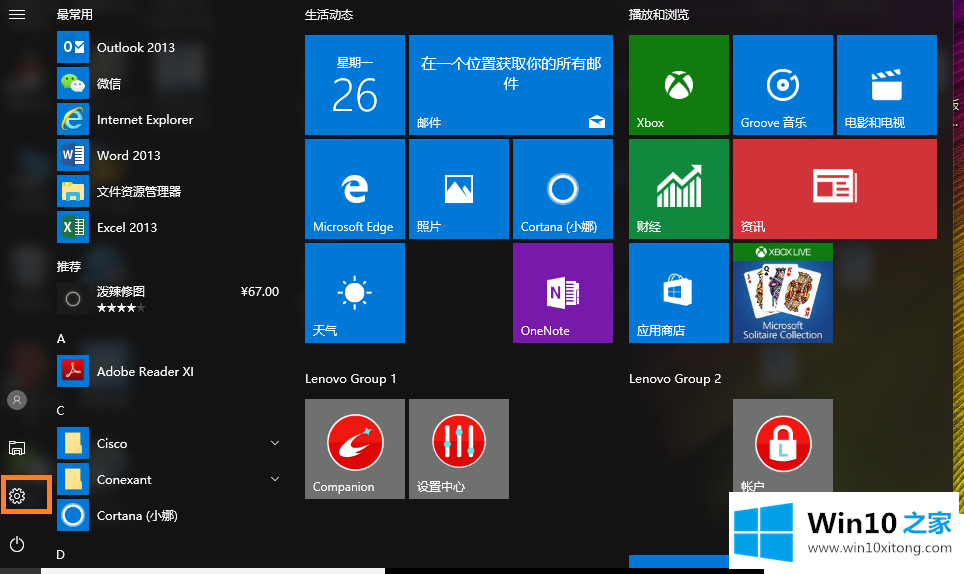This screenshot has width=964, height=574.
Task: Open the News (资讯) tile
Action: (x=835, y=189)
